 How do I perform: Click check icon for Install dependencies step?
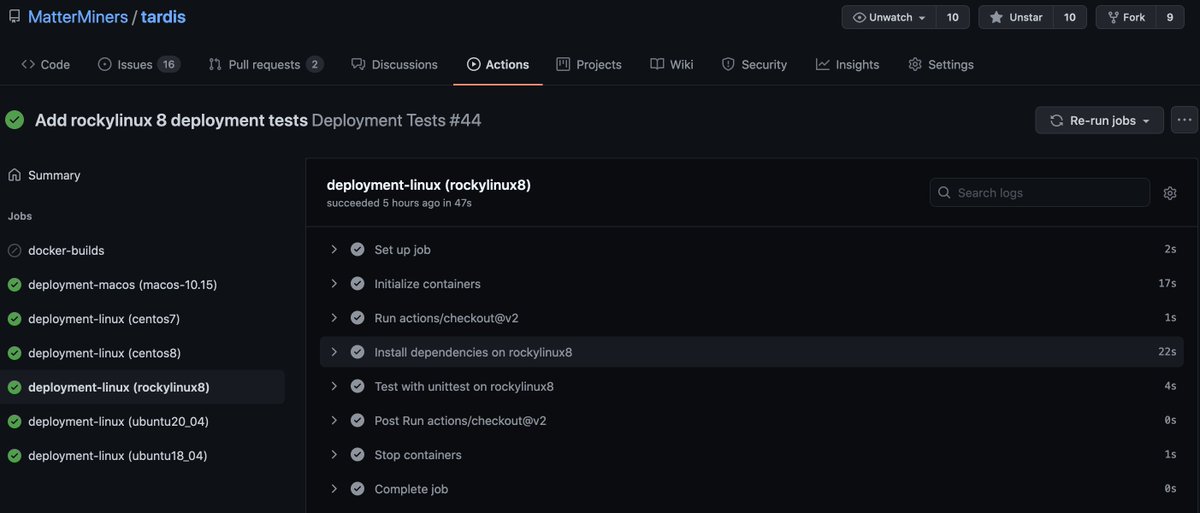click(357, 352)
